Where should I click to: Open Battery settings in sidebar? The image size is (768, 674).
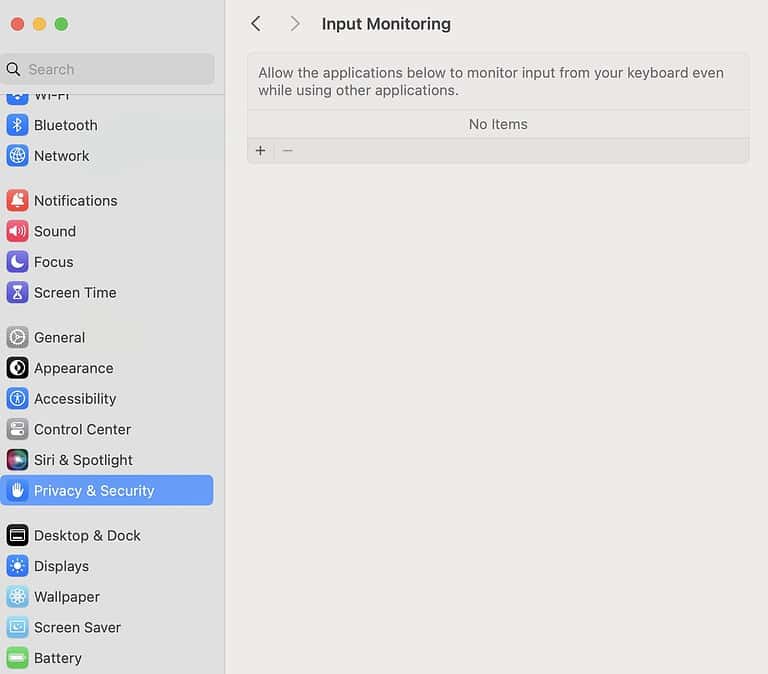(57, 658)
